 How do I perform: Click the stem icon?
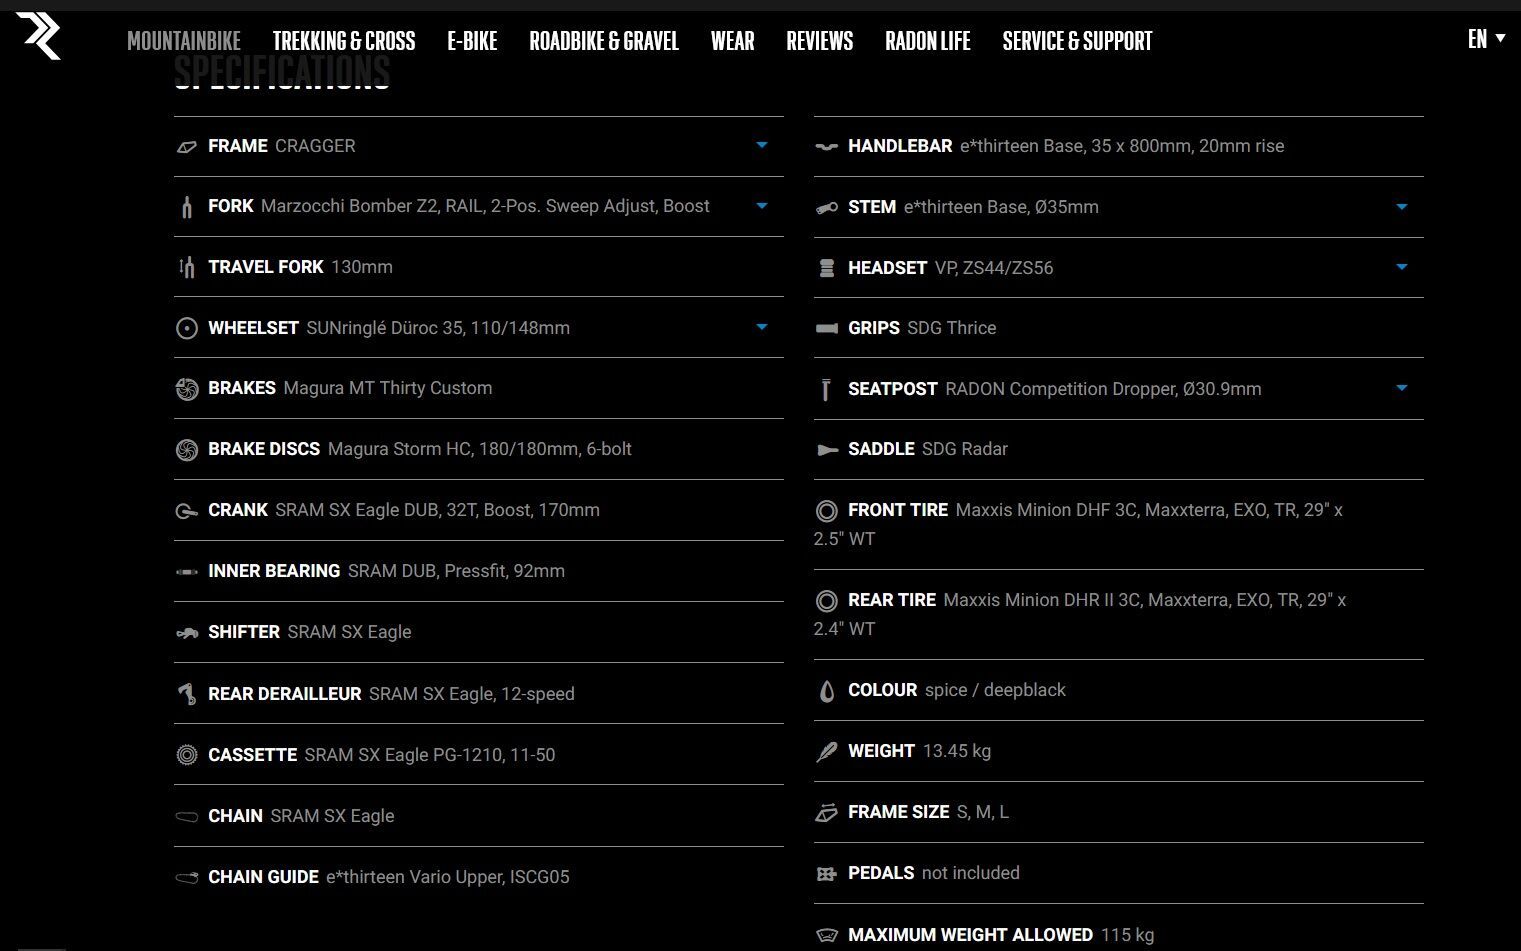pos(827,208)
